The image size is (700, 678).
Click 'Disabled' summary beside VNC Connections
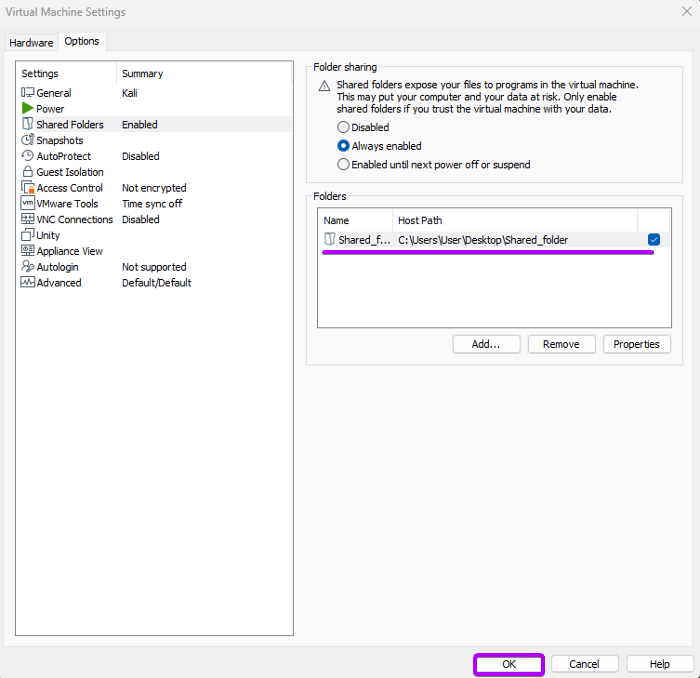click(141, 220)
